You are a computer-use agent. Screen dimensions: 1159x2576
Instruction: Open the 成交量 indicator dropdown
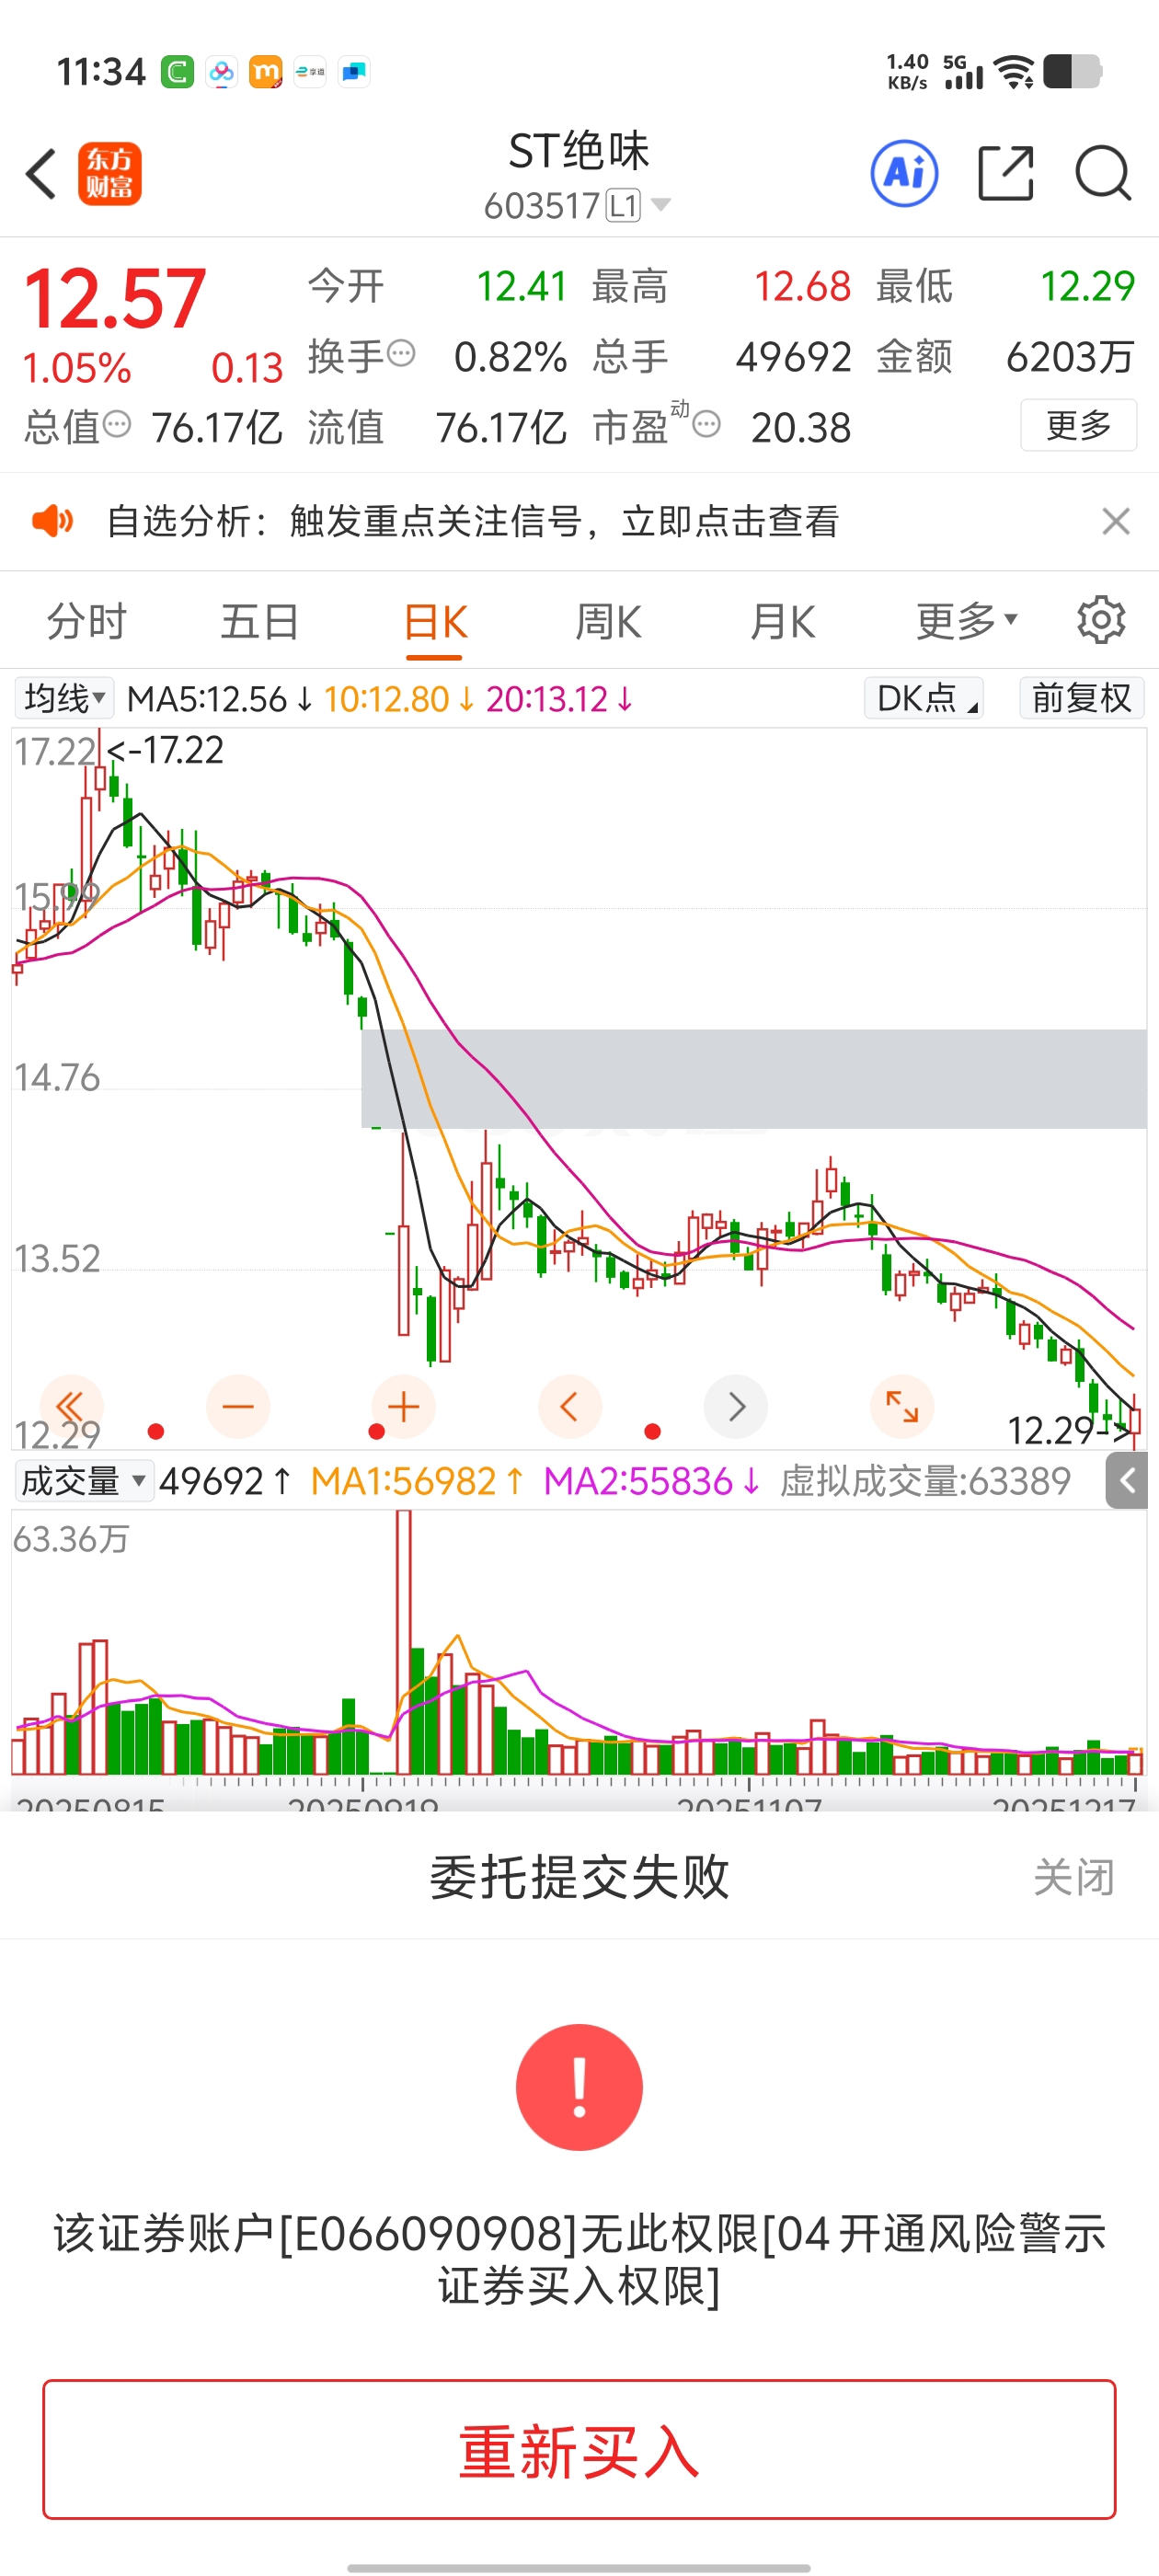83,1480
